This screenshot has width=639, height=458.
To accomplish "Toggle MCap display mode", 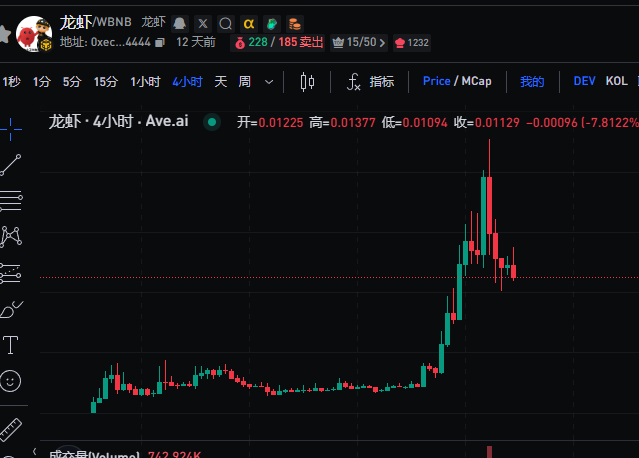I will tap(476, 81).
